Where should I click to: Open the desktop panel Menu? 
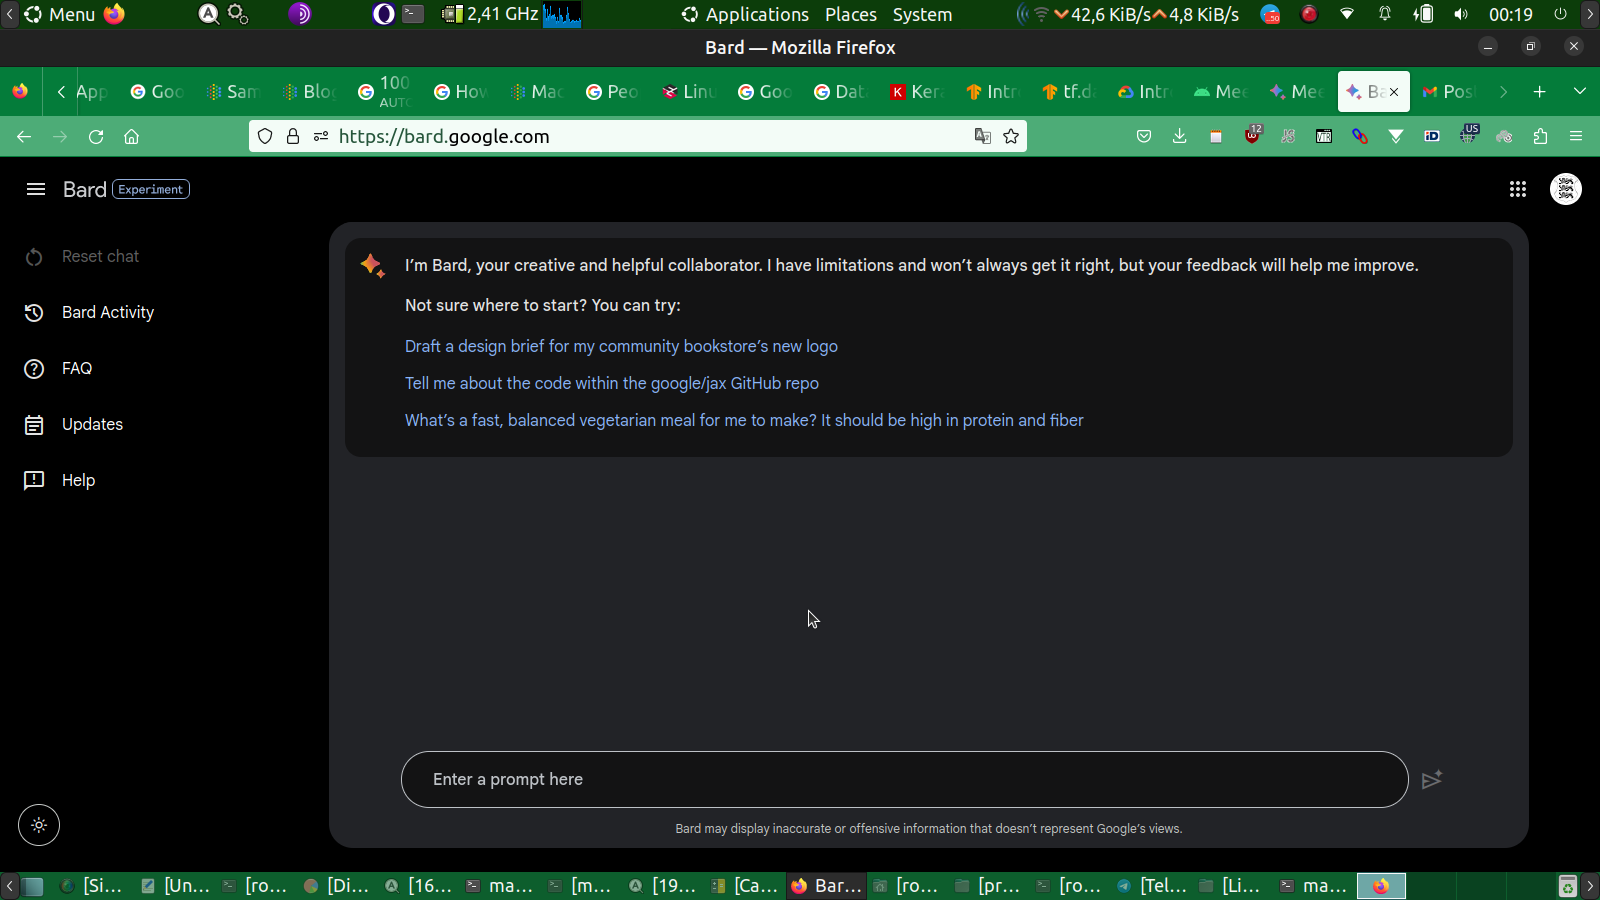coord(60,14)
